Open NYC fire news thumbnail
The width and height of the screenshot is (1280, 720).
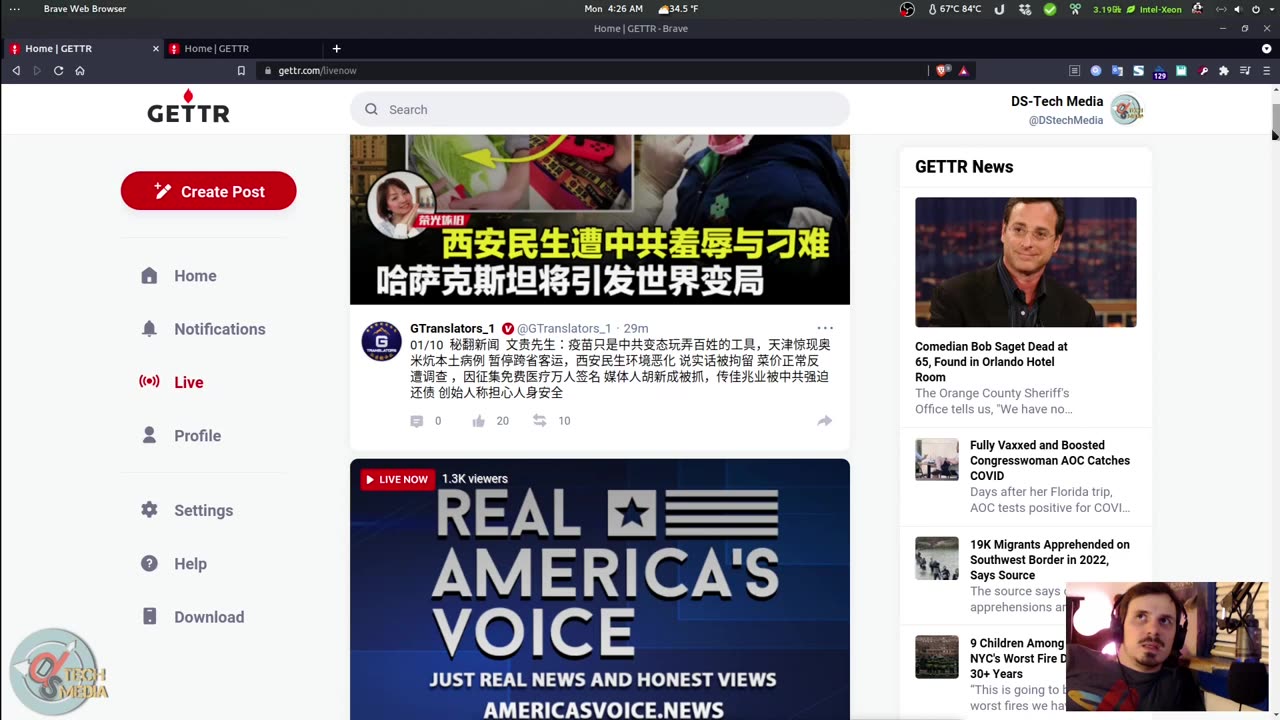click(937, 657)
